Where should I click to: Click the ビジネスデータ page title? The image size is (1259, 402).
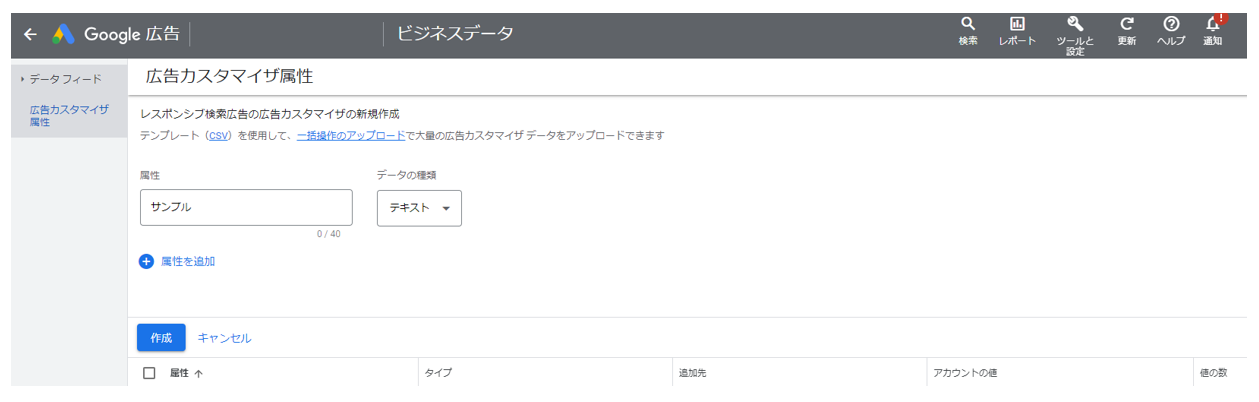pos(455,34)
